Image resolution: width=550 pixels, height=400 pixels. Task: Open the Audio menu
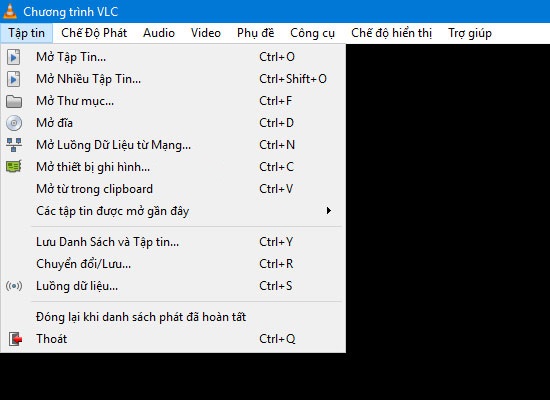[x=159, y=33]
